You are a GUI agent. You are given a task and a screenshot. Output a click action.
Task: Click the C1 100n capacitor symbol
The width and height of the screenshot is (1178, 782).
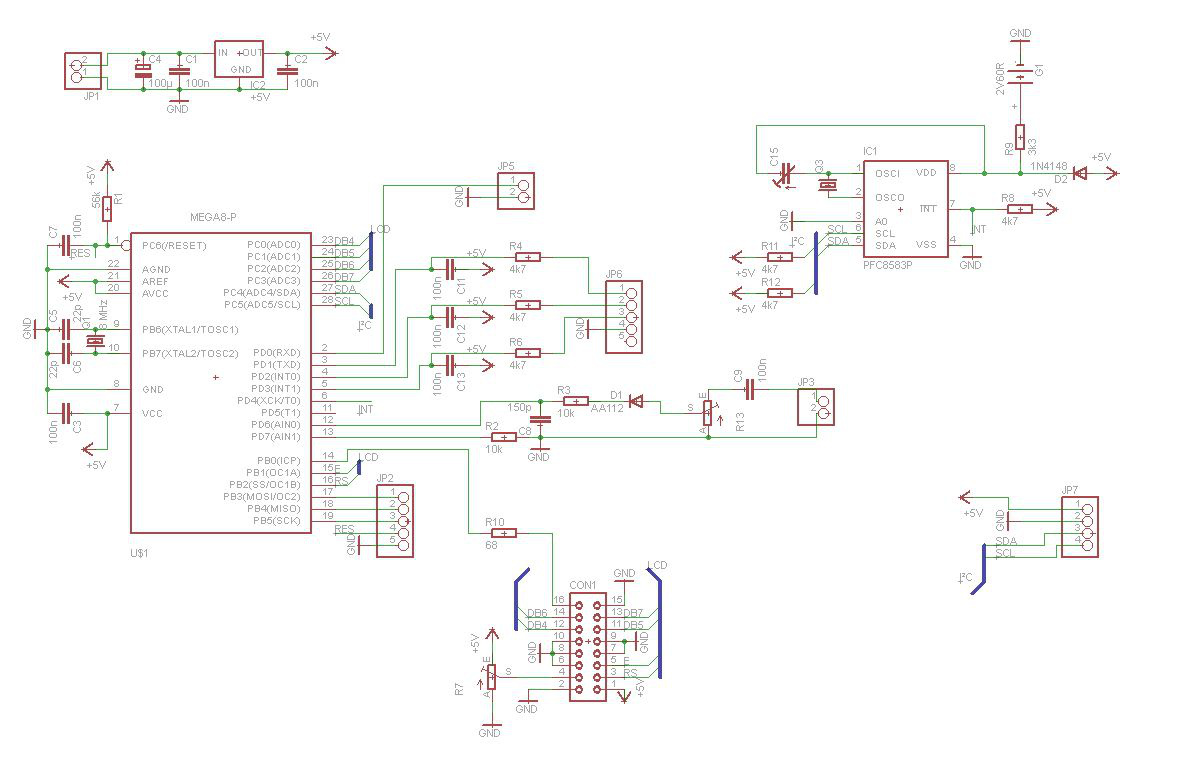click(x=178, y=71)
